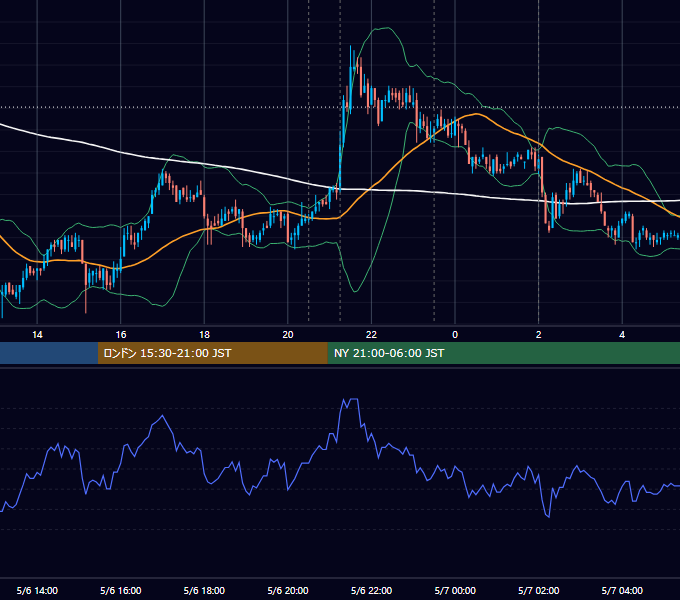Image resolution: width=680 pixels, height=600 pixels.
Task: Click the NY 21:00-06:00 JST session bar
Action: tap(503, 353)
